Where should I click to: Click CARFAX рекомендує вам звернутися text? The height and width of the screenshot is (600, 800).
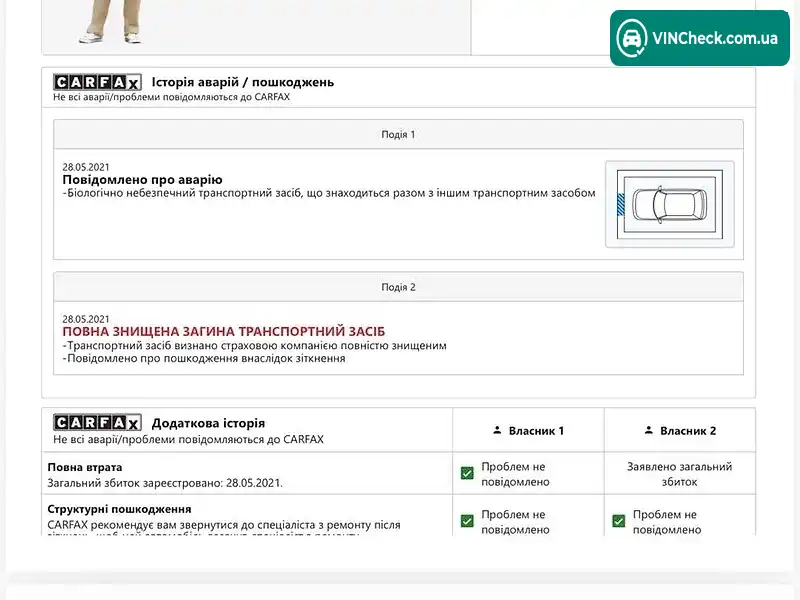[x=224, y=525]
